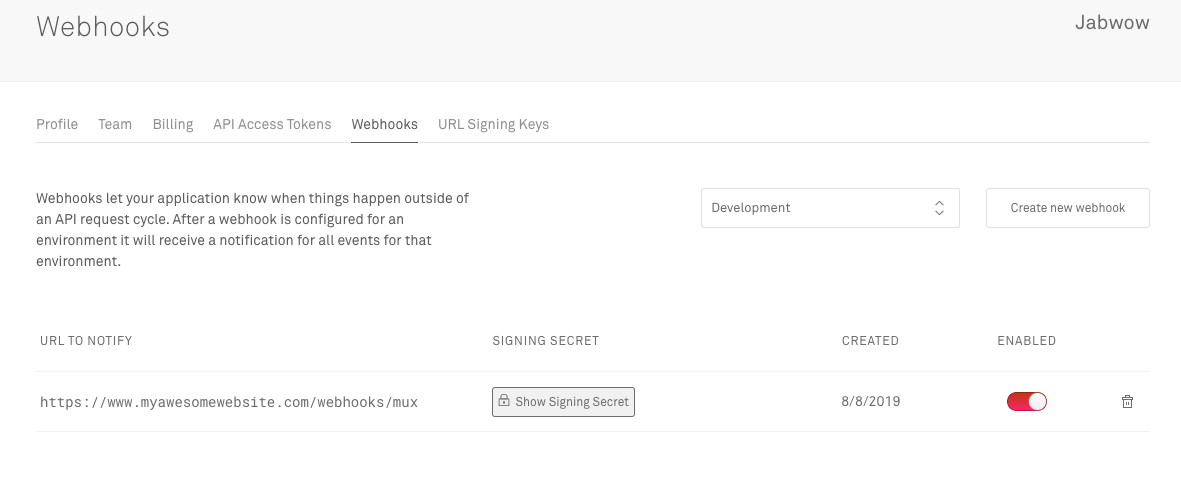Click the URL TO NOTIFY column header

coord(86,340)
